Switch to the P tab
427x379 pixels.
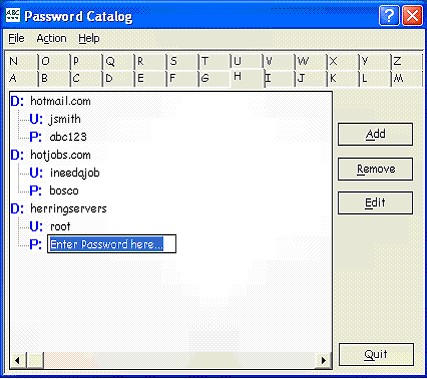point(86,61)
